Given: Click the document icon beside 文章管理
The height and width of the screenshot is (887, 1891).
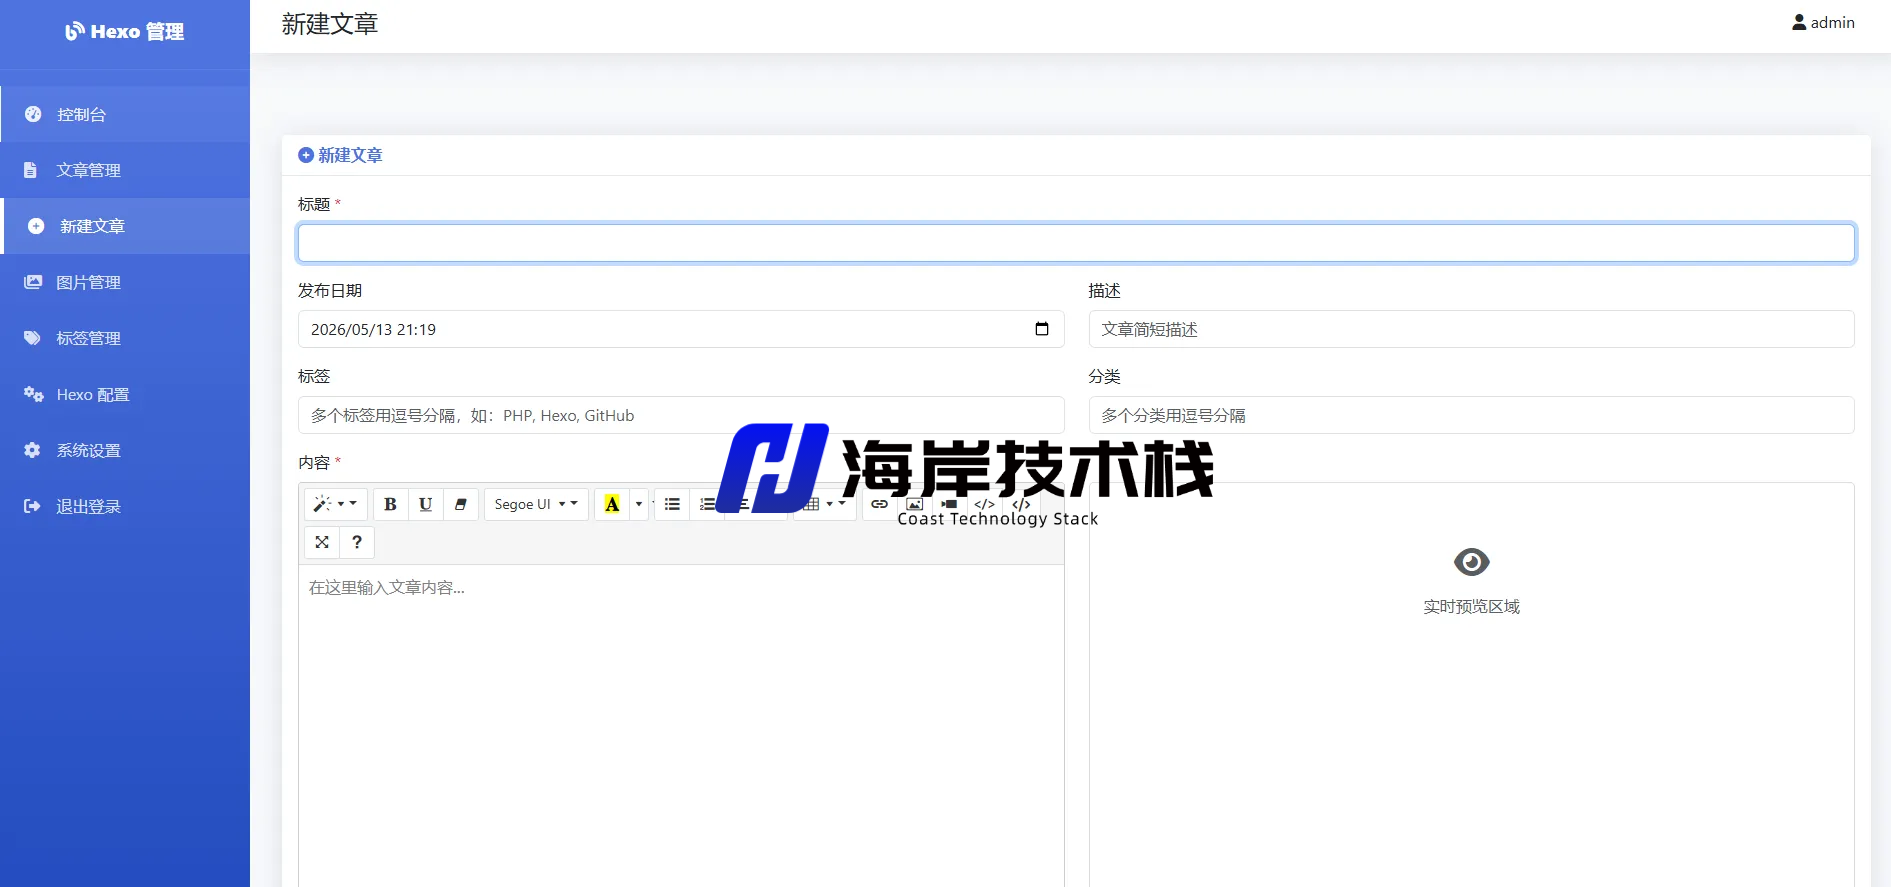Looking at the screenshot, I should (31, 170).
